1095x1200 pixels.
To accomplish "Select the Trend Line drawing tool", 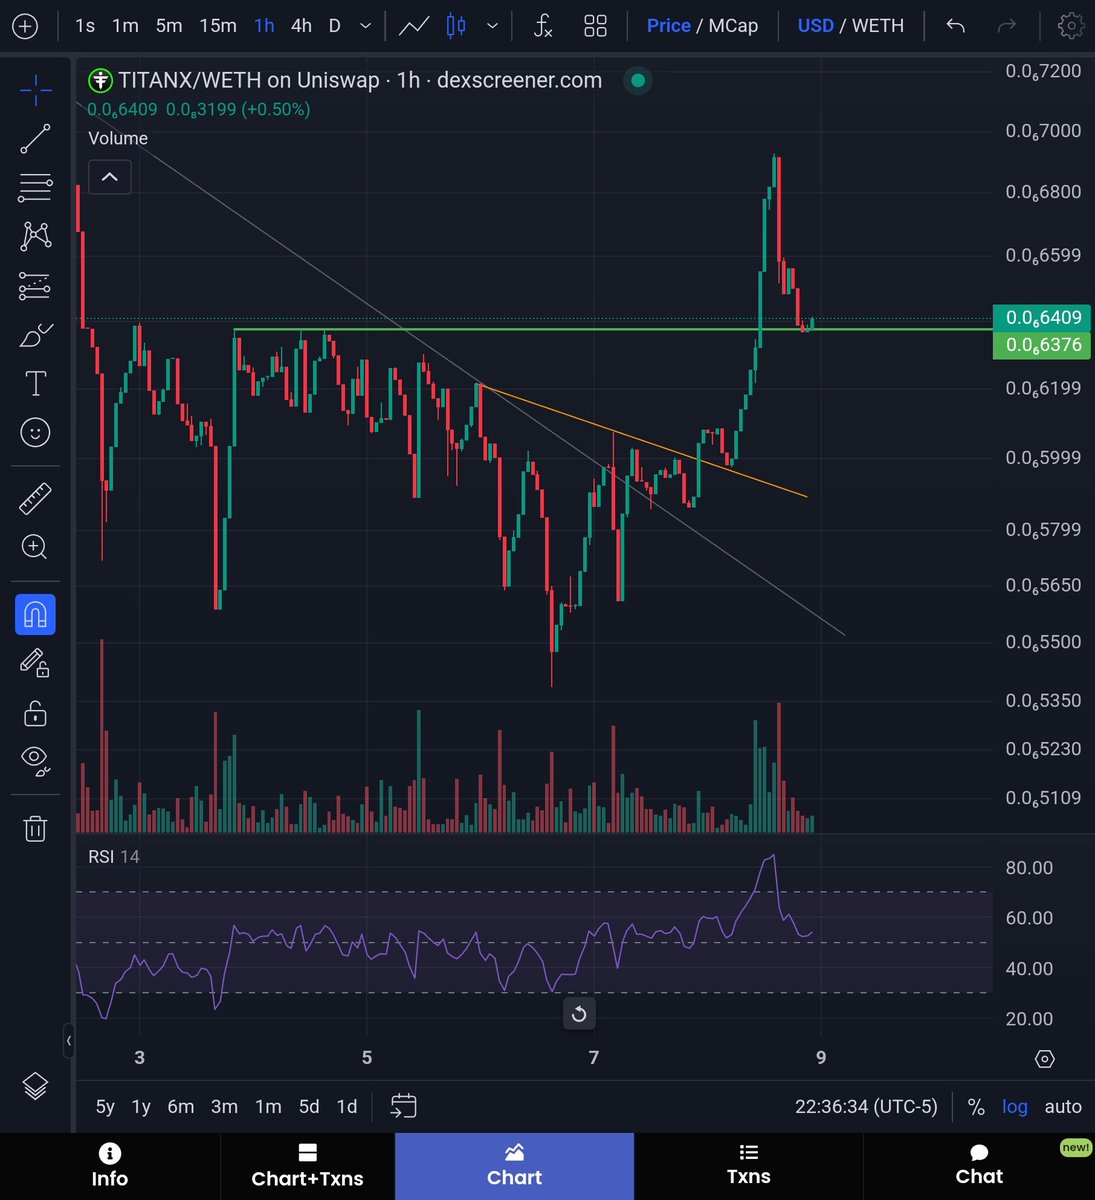I will 35,138.
